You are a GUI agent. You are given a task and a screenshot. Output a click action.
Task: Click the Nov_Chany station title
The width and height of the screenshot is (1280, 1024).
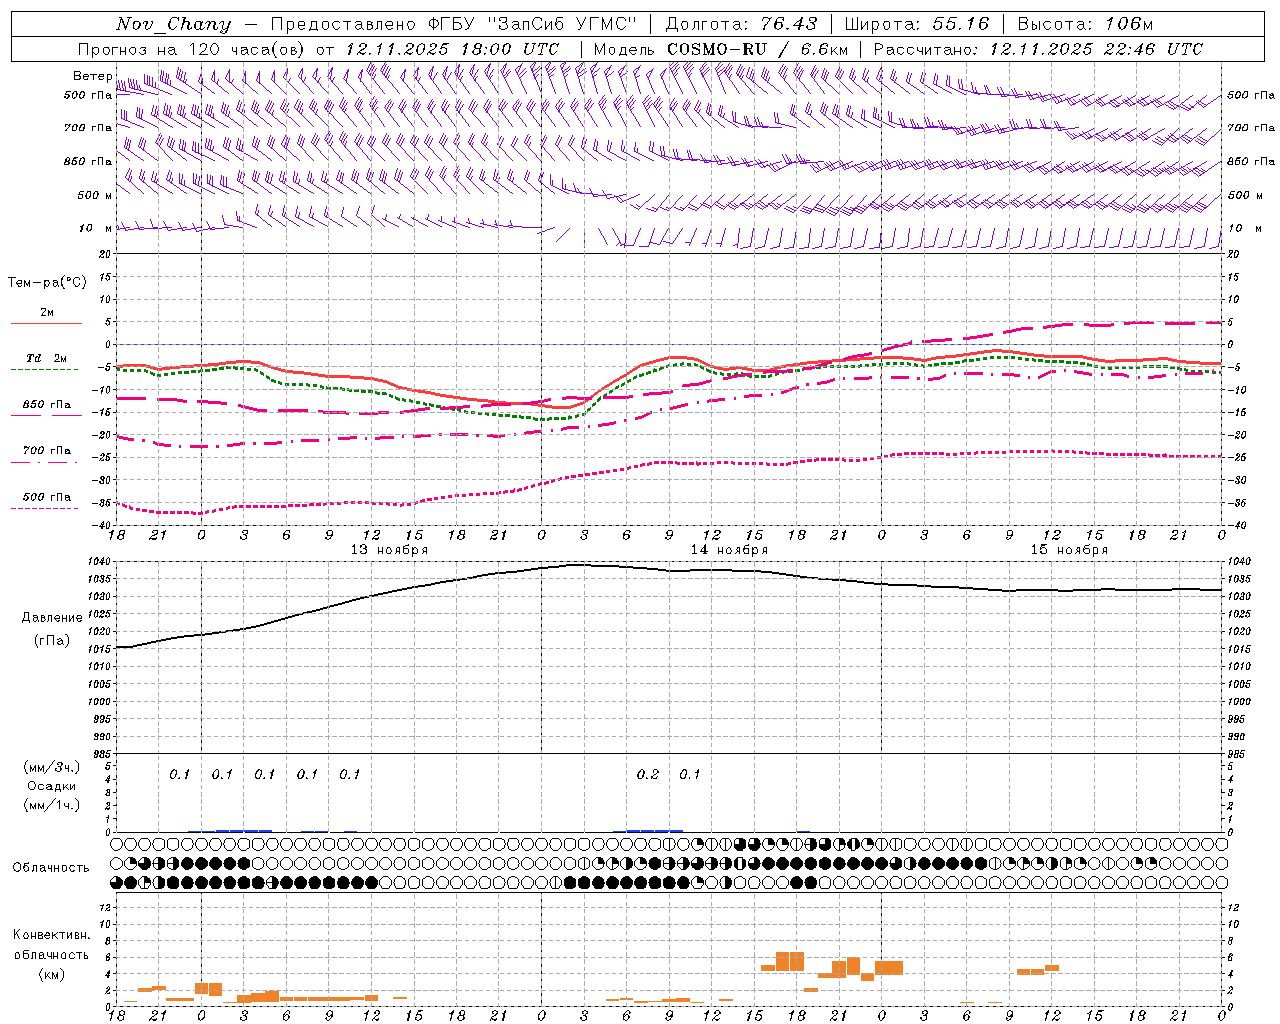tap(173, 24)
